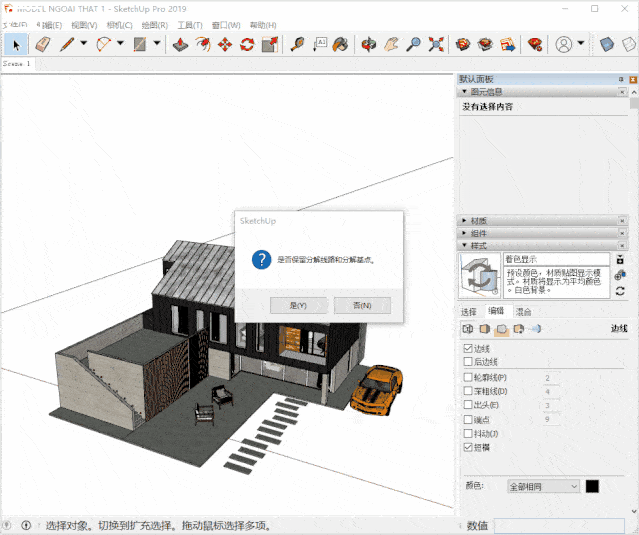Collapse the 图元信息 entity info panel
The width and height of the screenshot is (639, 535).
[464, 92]
